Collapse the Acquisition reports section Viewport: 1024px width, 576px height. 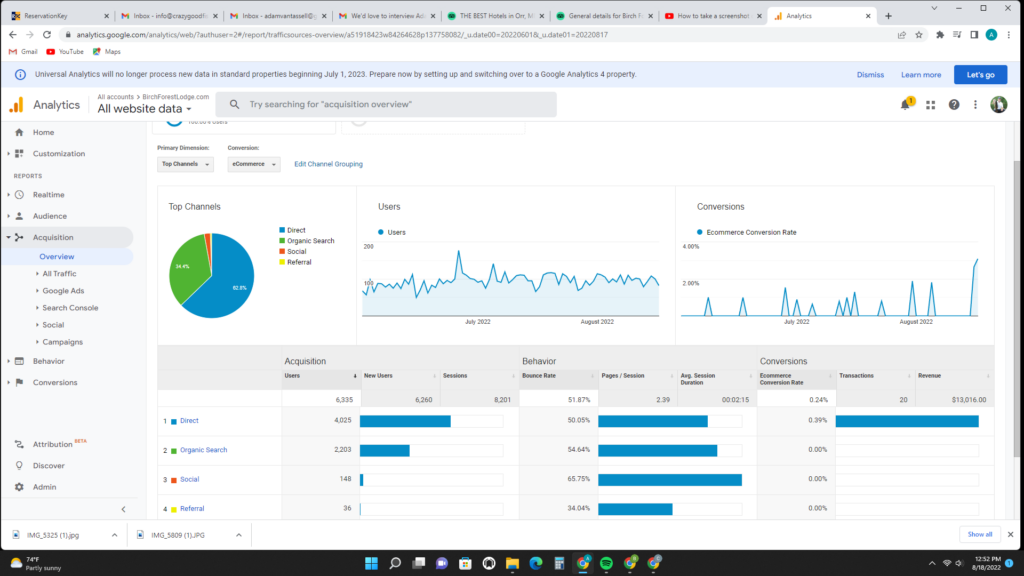(8, 238)
